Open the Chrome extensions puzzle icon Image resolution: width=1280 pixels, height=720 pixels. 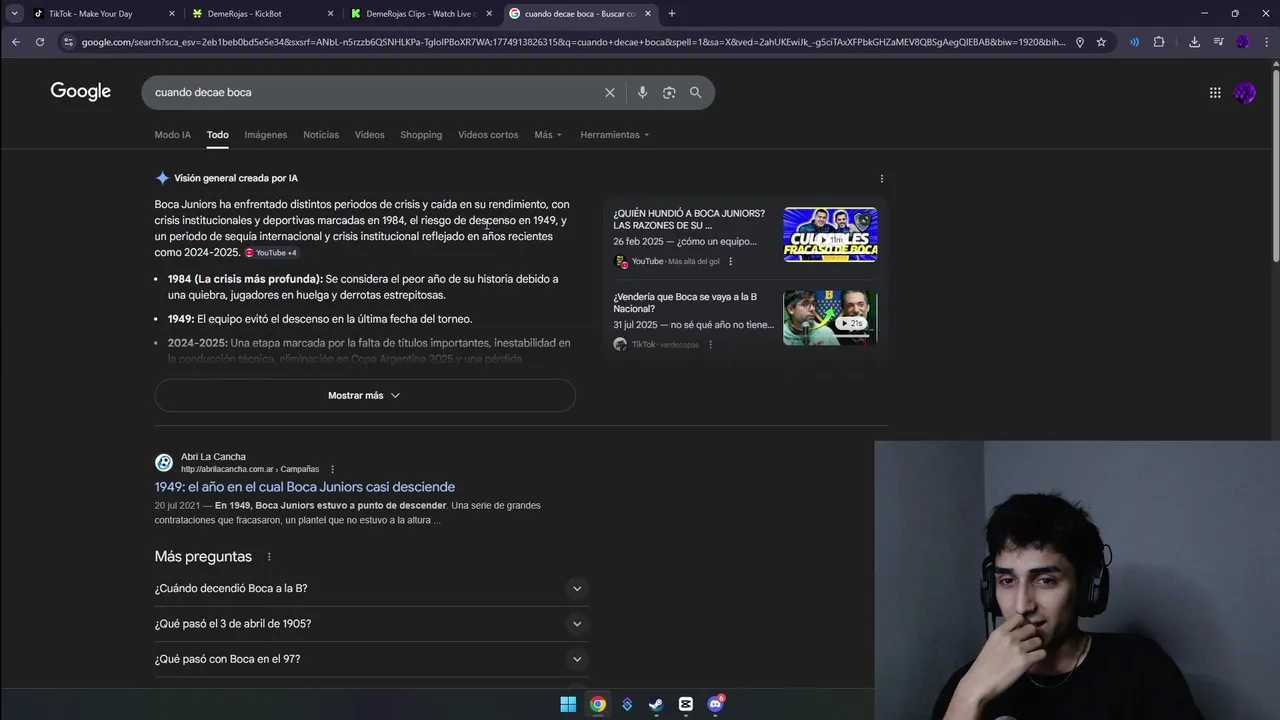click(1159, 42)
